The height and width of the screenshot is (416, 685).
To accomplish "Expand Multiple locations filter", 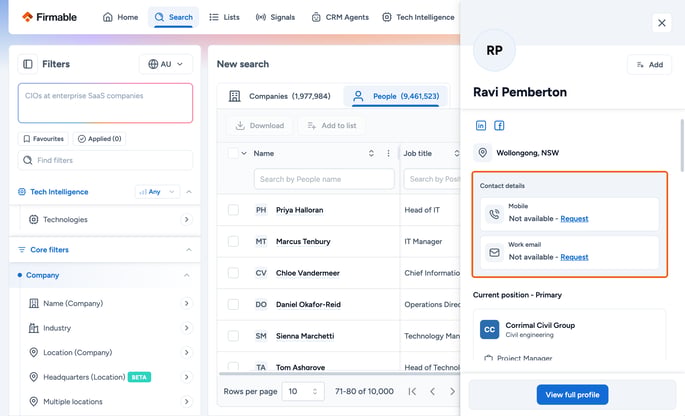I will click(187, 401).
